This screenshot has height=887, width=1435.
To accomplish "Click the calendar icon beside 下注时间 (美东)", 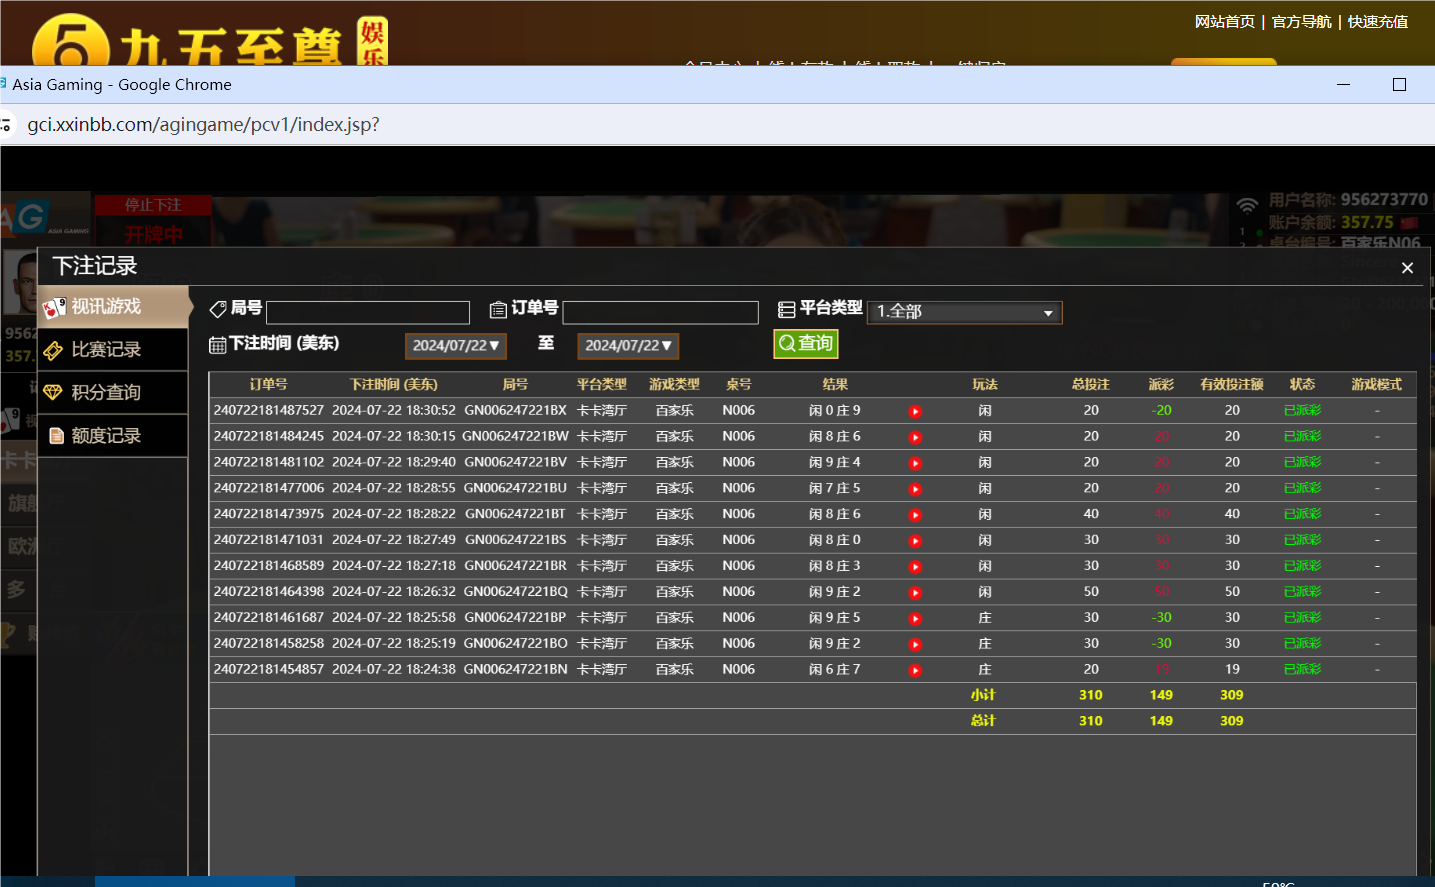I will [218, 344].
